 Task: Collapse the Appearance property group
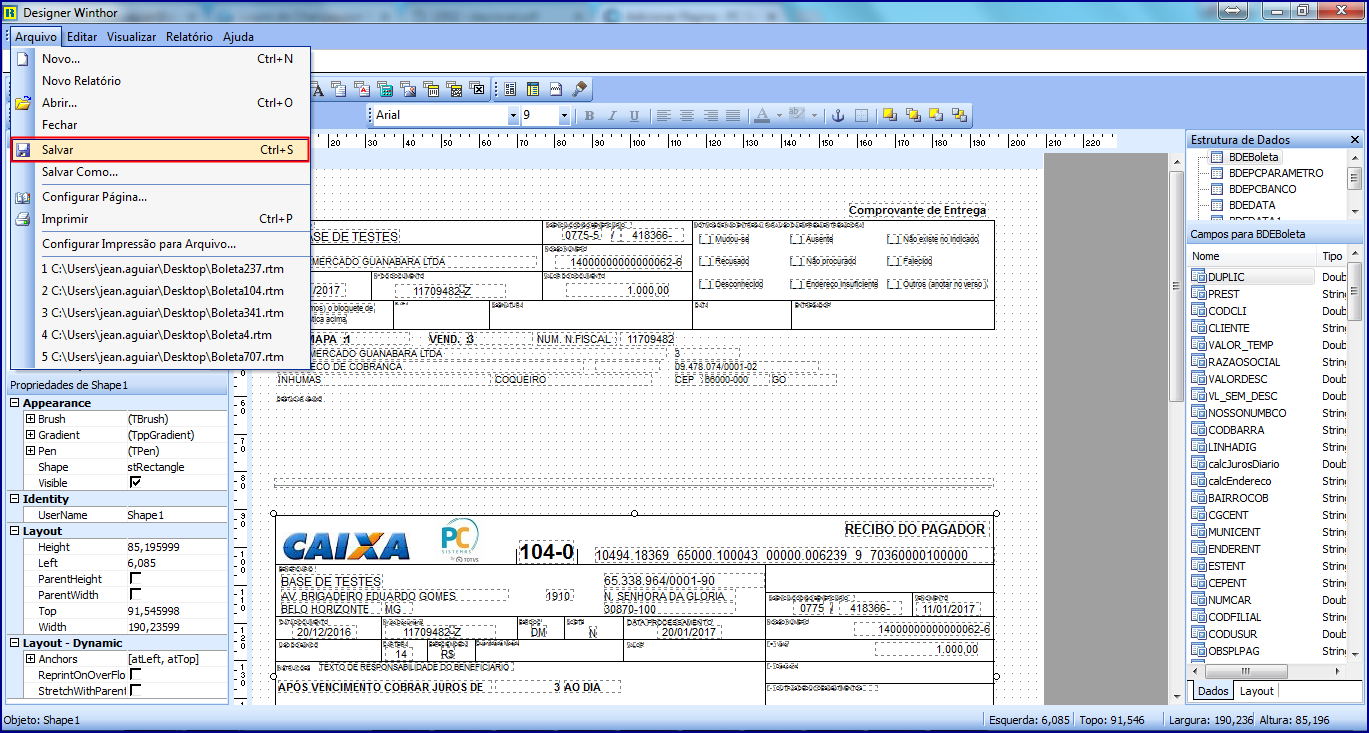pos(15,403)
